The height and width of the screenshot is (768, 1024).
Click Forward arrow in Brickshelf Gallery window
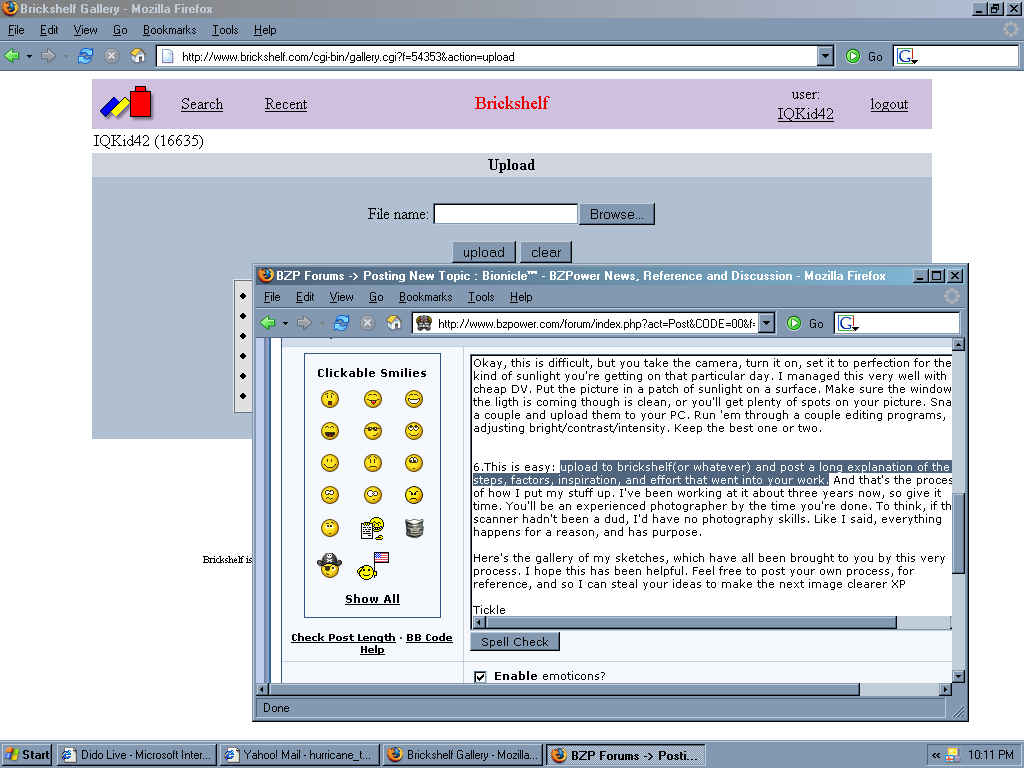(x=48, y=56)
